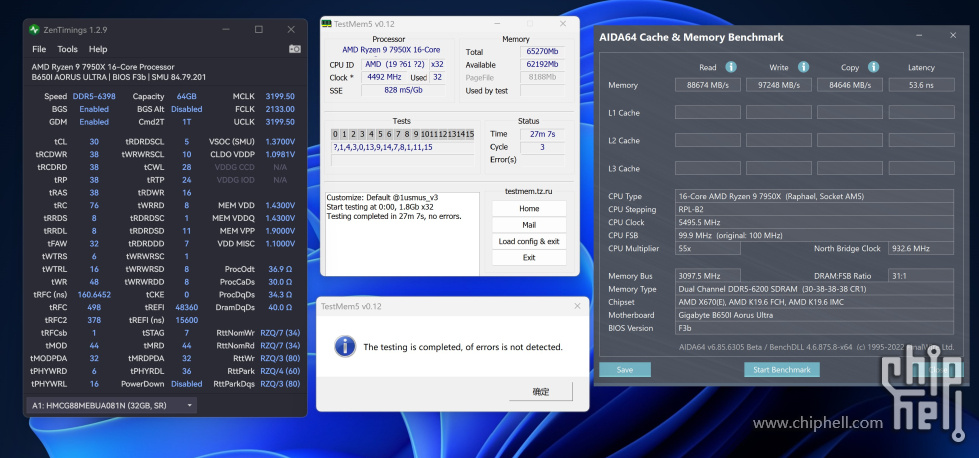Click the L1 Cache Read field
The image size is (979, 458).
pos(707,112)
